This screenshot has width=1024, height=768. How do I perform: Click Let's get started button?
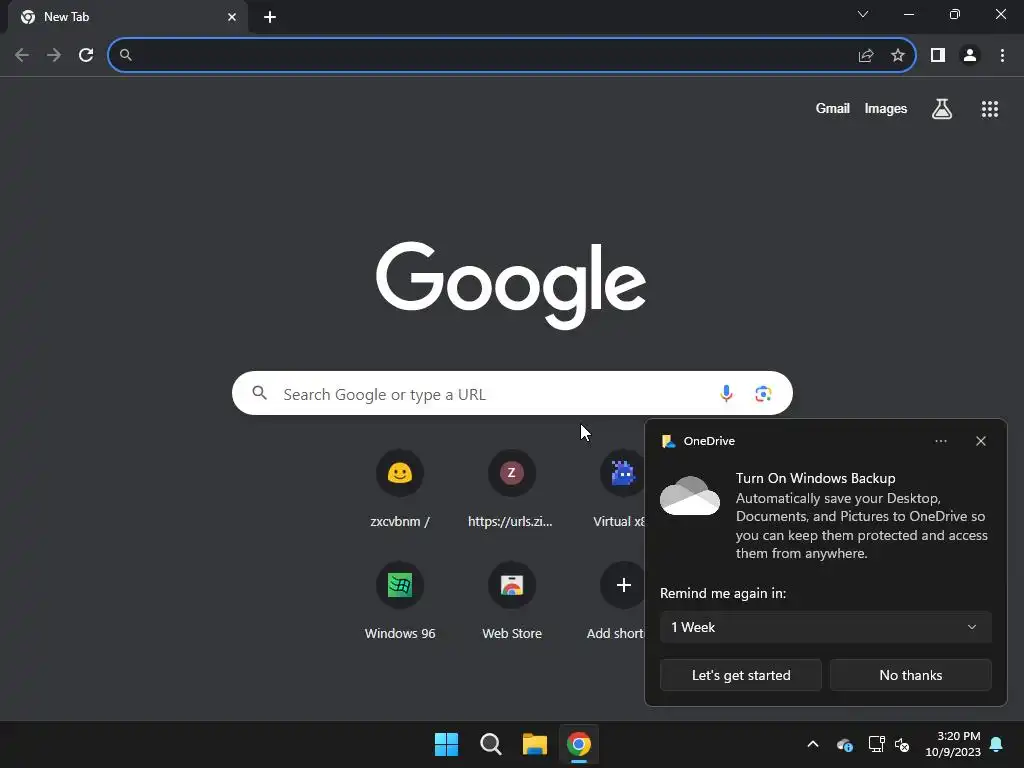(x=741, y=675)
